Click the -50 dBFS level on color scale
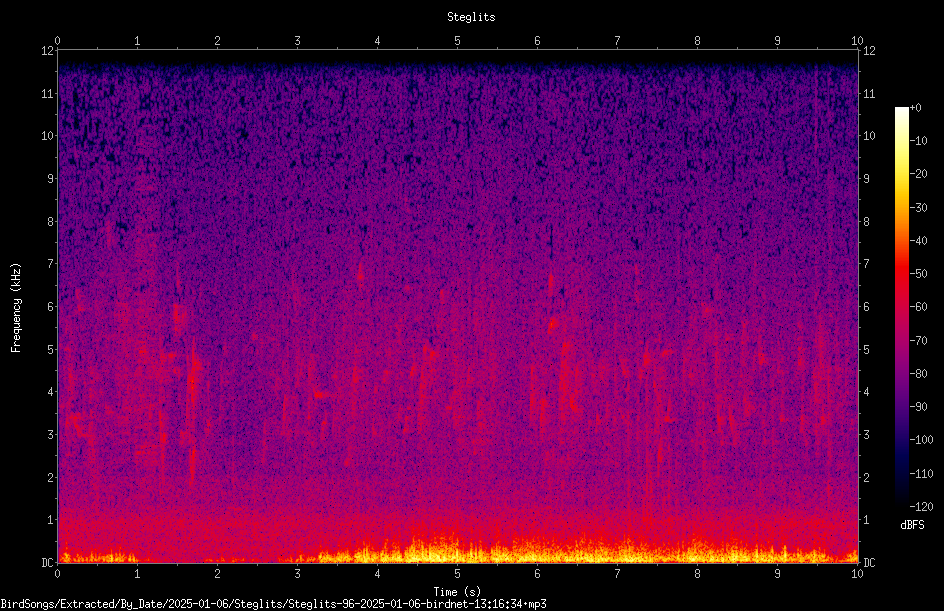This screenshot has height=611, width=944. [918, 273]
